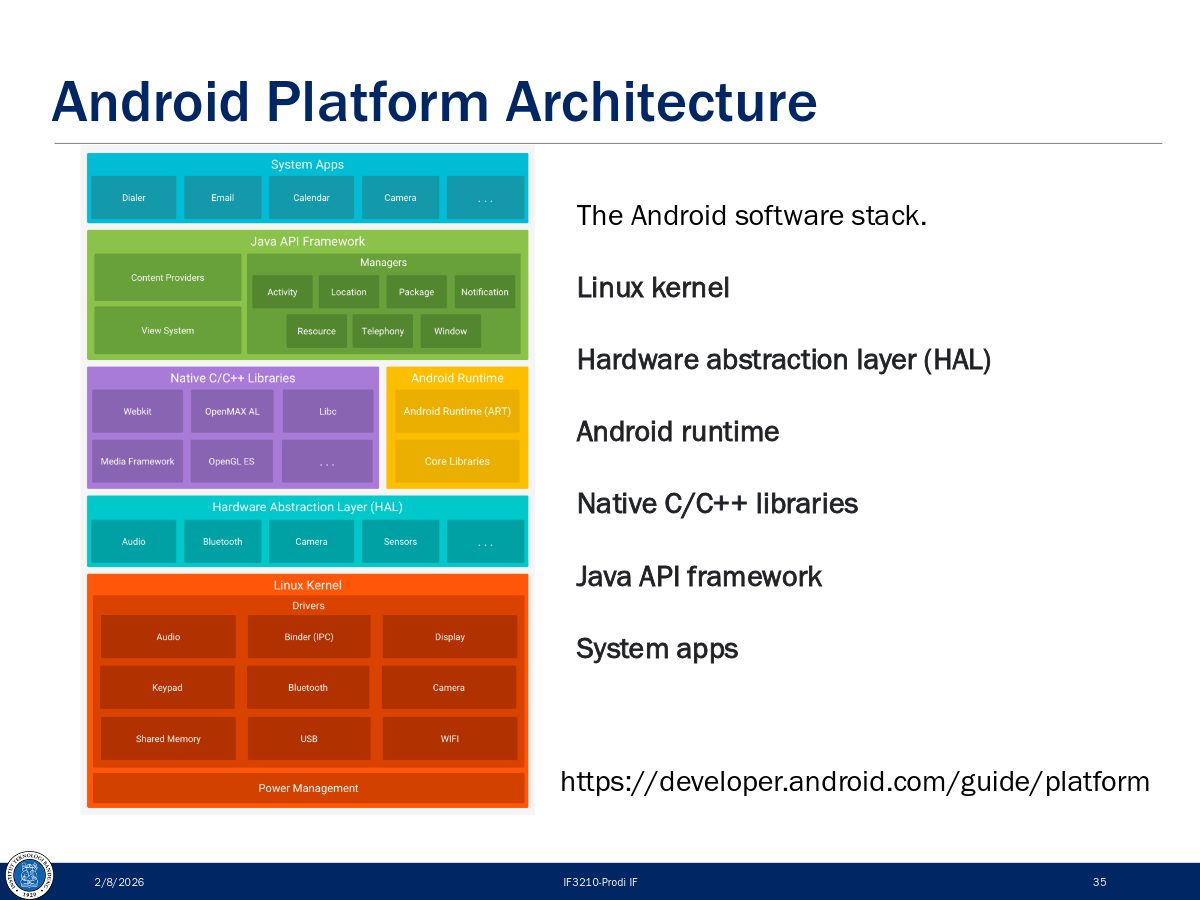Image resolution: width=1200 pixels, height=900 pixels.
Task: Click the Content Providers block
Action: coord(167,277)
